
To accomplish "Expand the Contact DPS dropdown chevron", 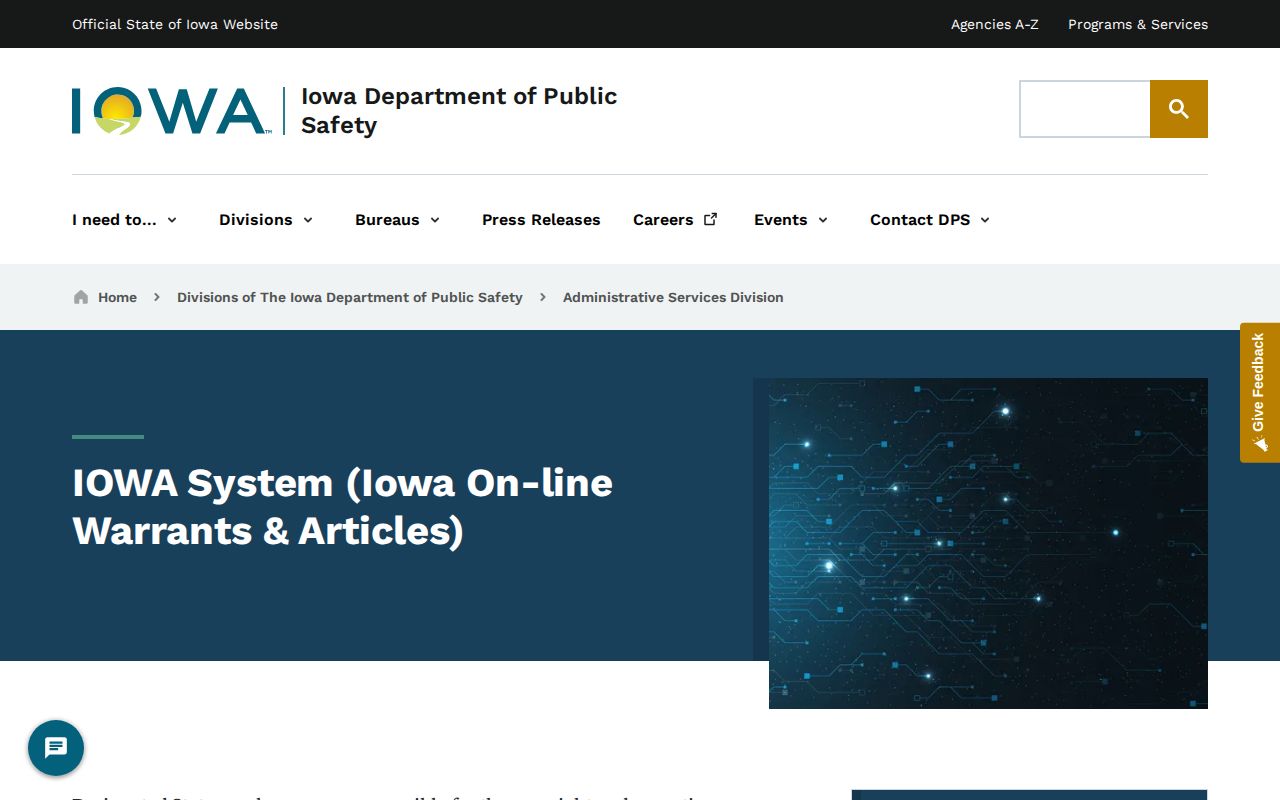I will coord(985,220).
